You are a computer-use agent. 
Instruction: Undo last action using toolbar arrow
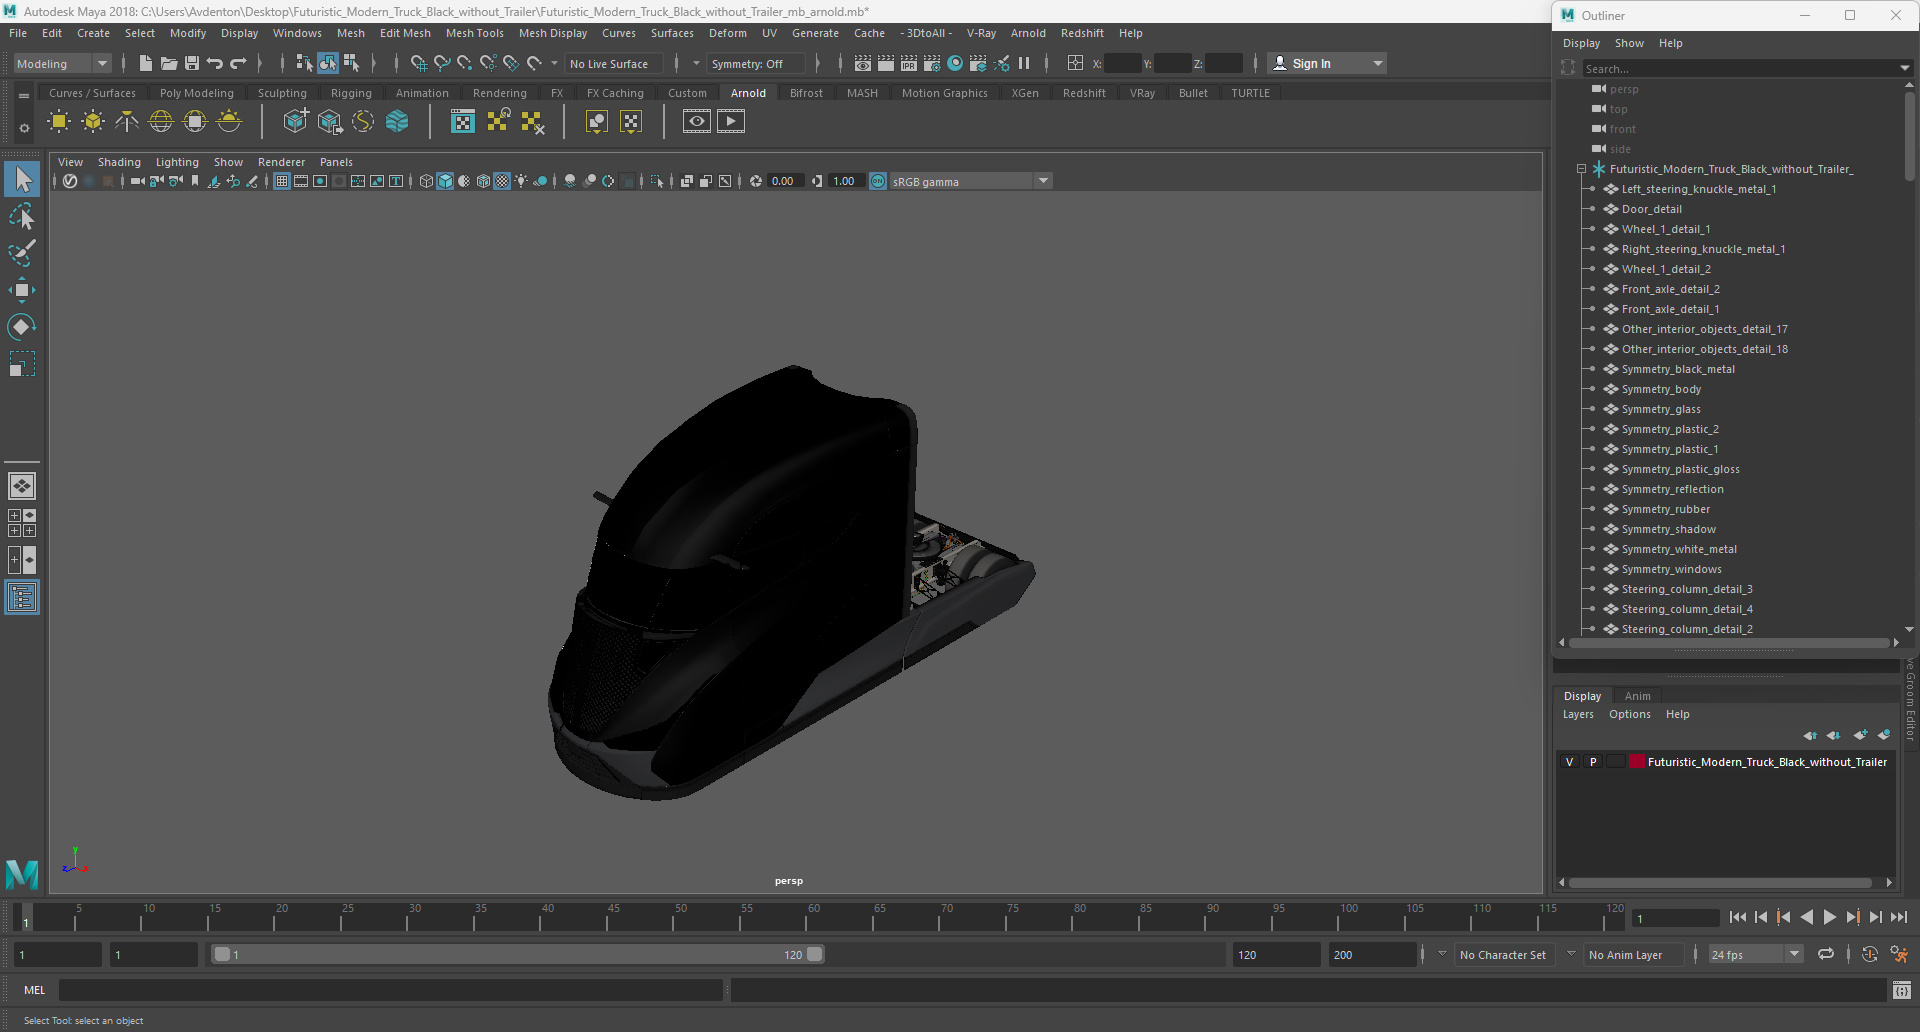coord(215,63)
